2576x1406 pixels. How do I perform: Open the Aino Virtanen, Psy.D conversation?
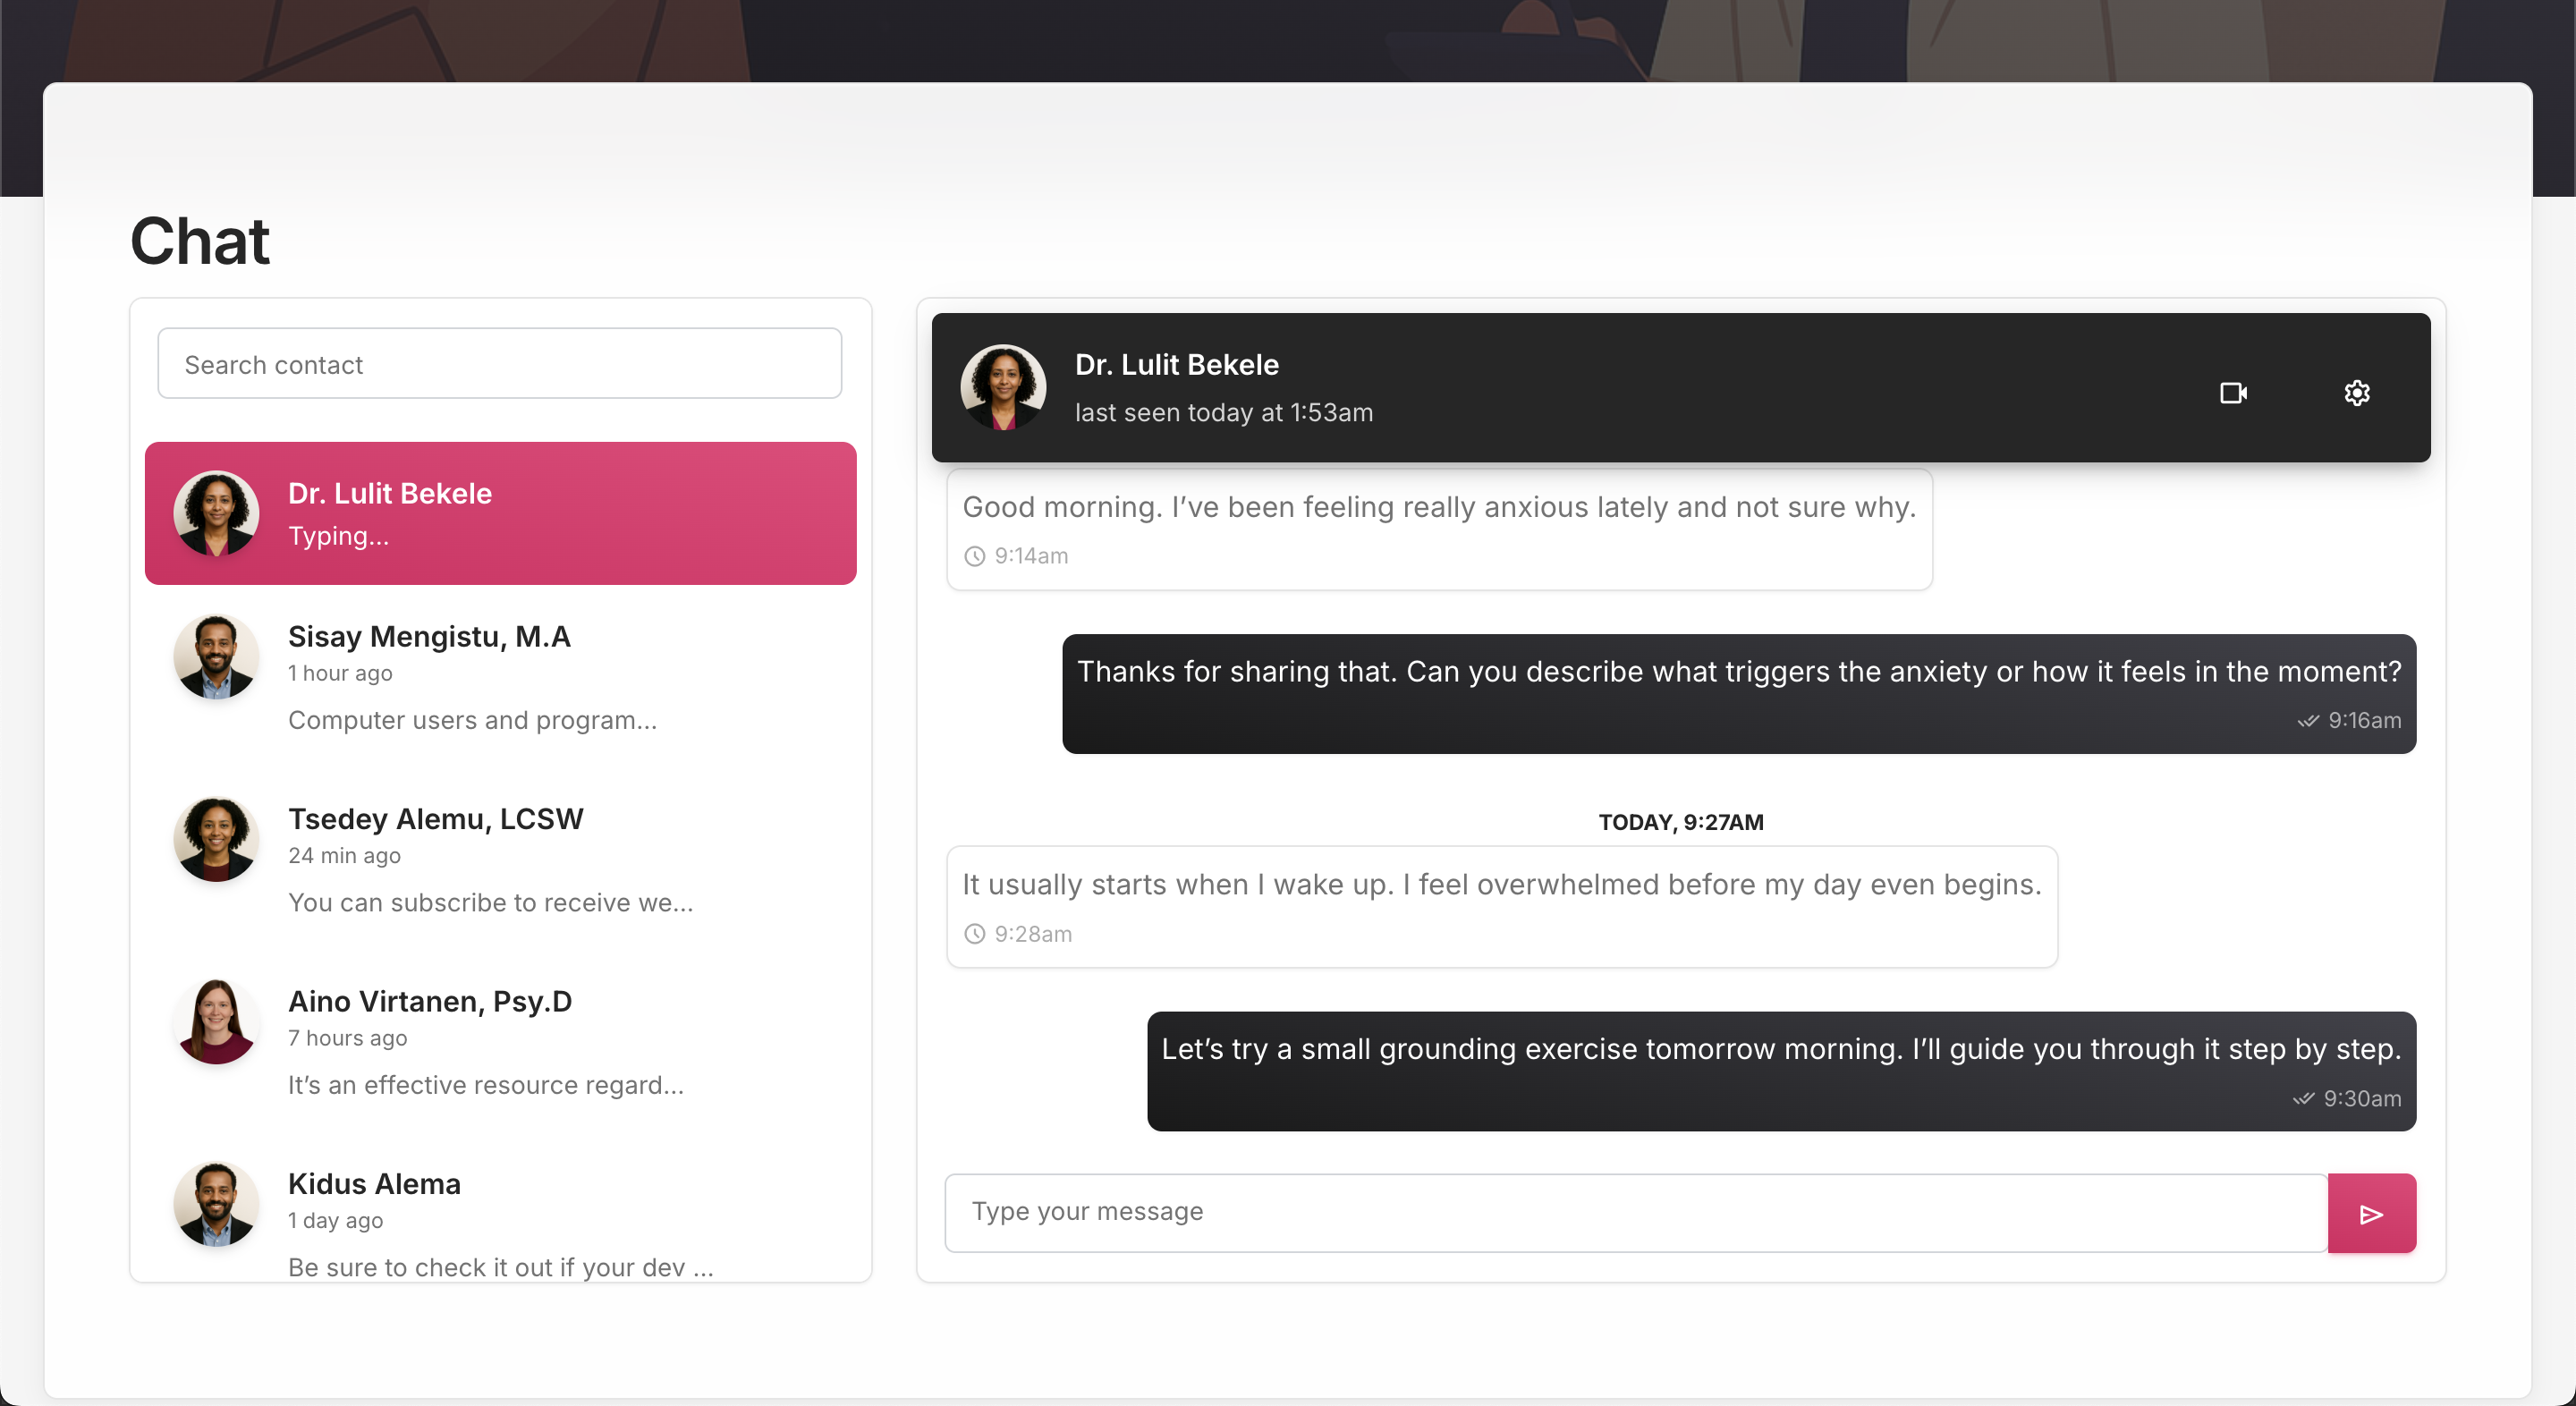tap(500, 1042)
